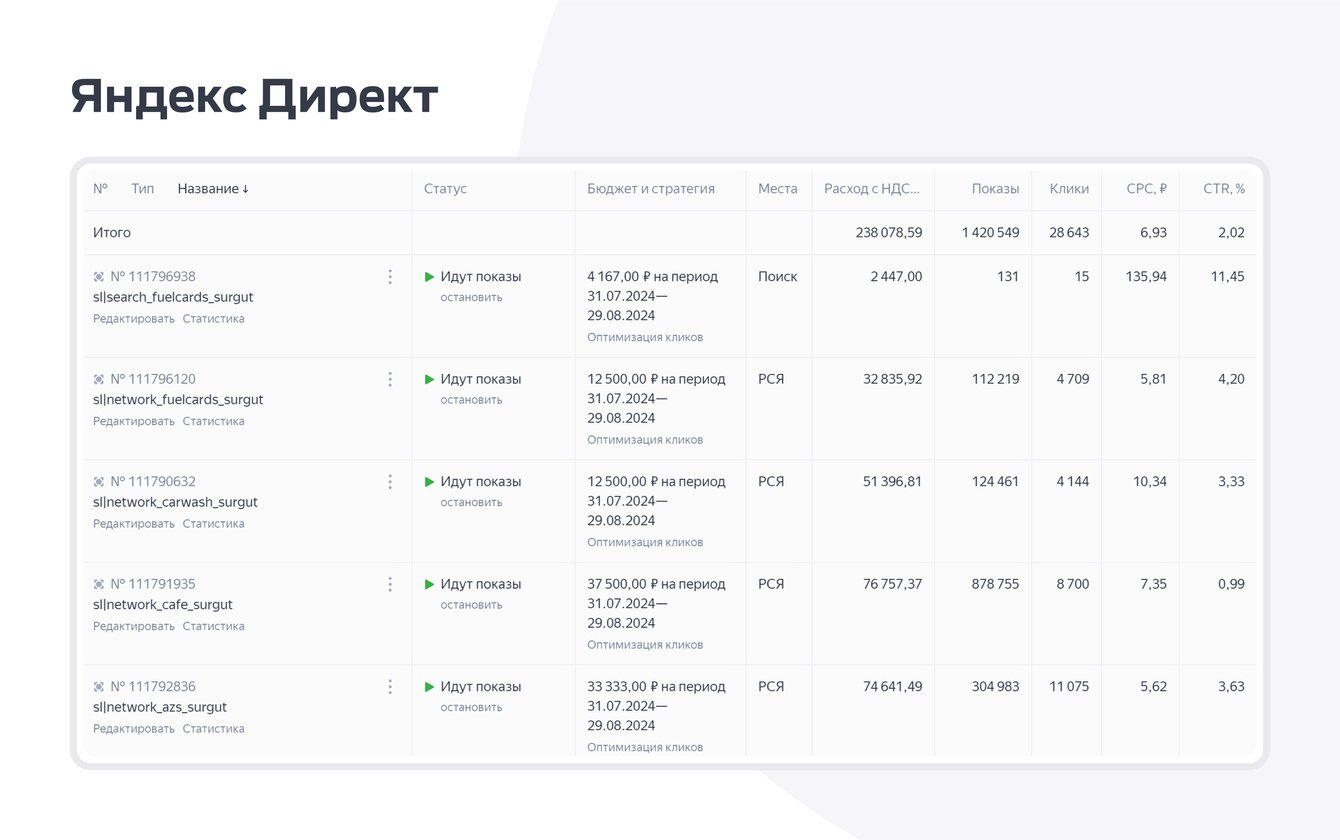Click green play status icon for sl|network_cafe_surgut
Screen dimensions: 1340x840
[430, 584]
